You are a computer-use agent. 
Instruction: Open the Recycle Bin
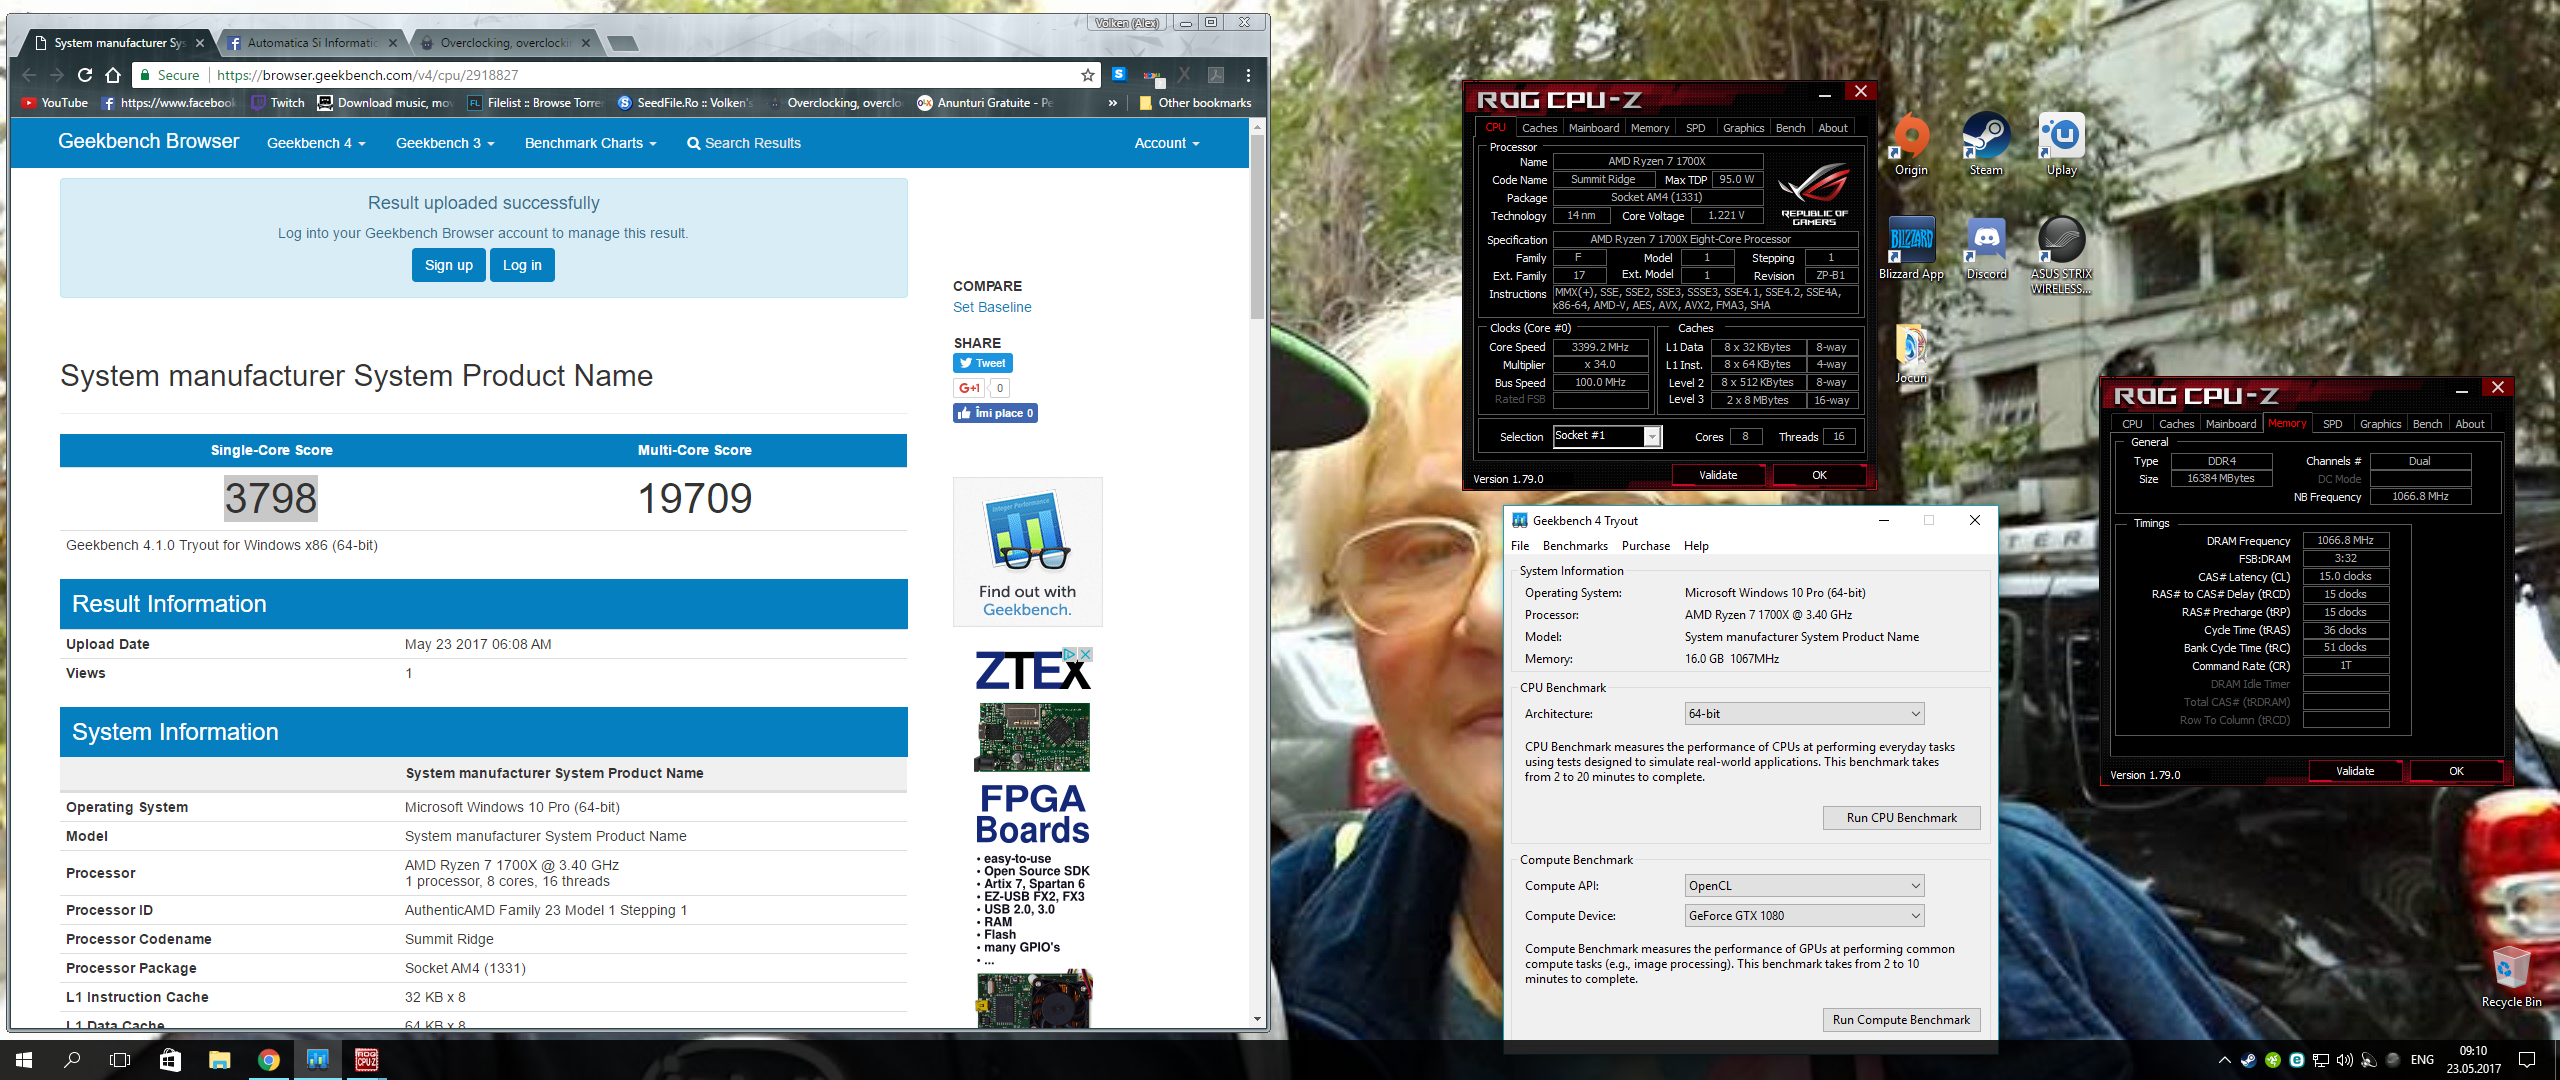coord(2511,976)
